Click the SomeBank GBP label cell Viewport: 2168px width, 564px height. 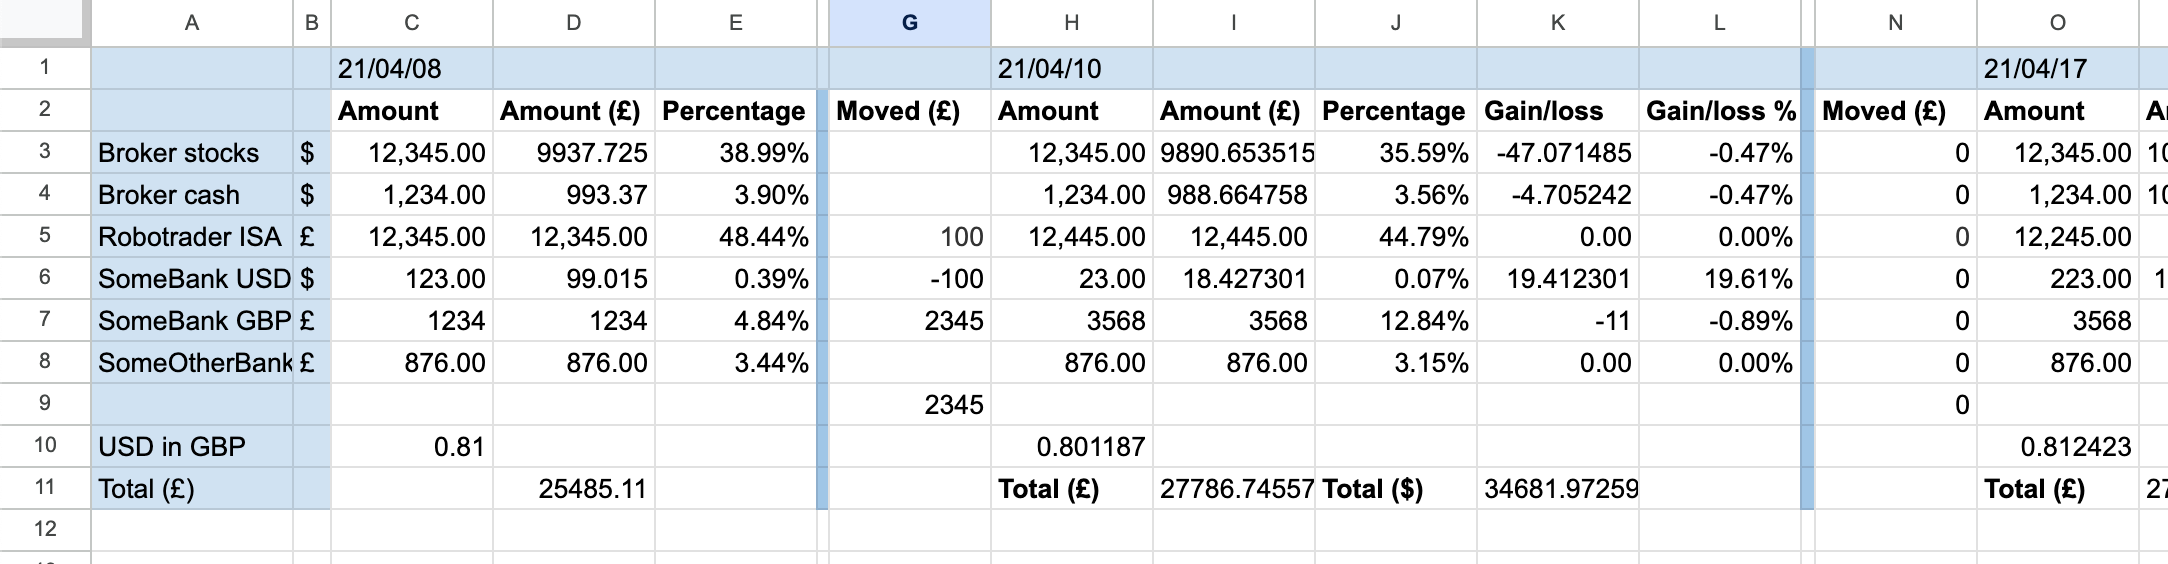click(192, 321)
